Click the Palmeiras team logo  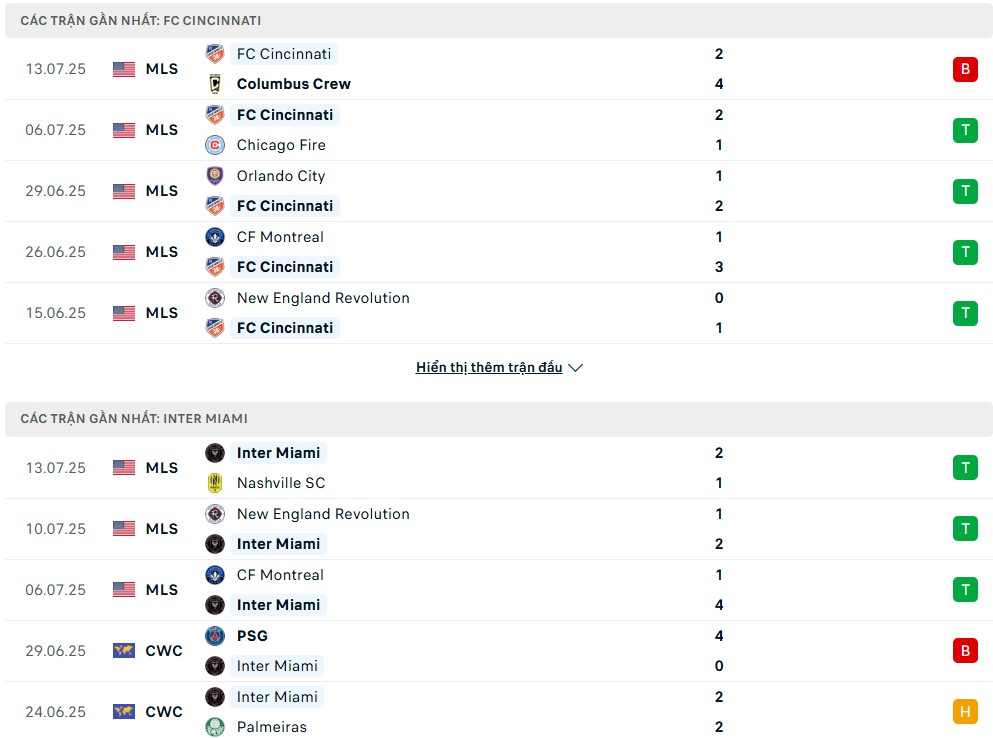point(215,727)
